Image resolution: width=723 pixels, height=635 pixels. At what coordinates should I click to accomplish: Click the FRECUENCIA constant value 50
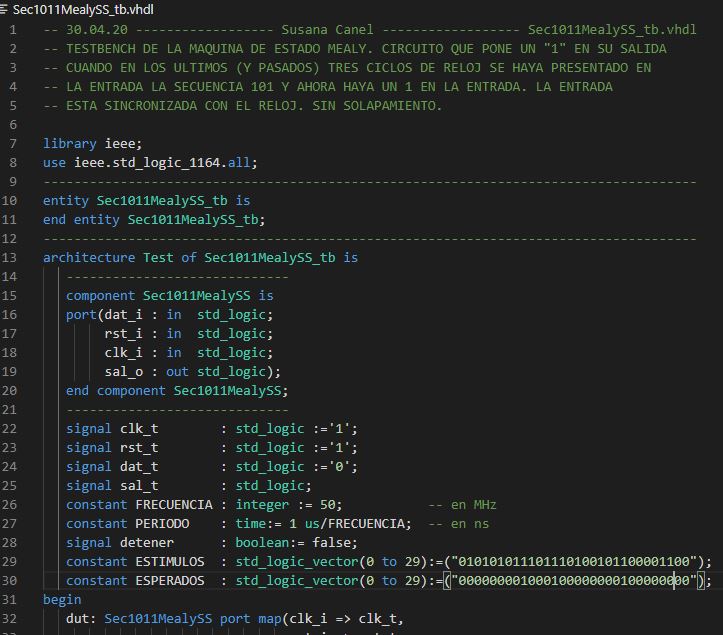pos(330,505)
